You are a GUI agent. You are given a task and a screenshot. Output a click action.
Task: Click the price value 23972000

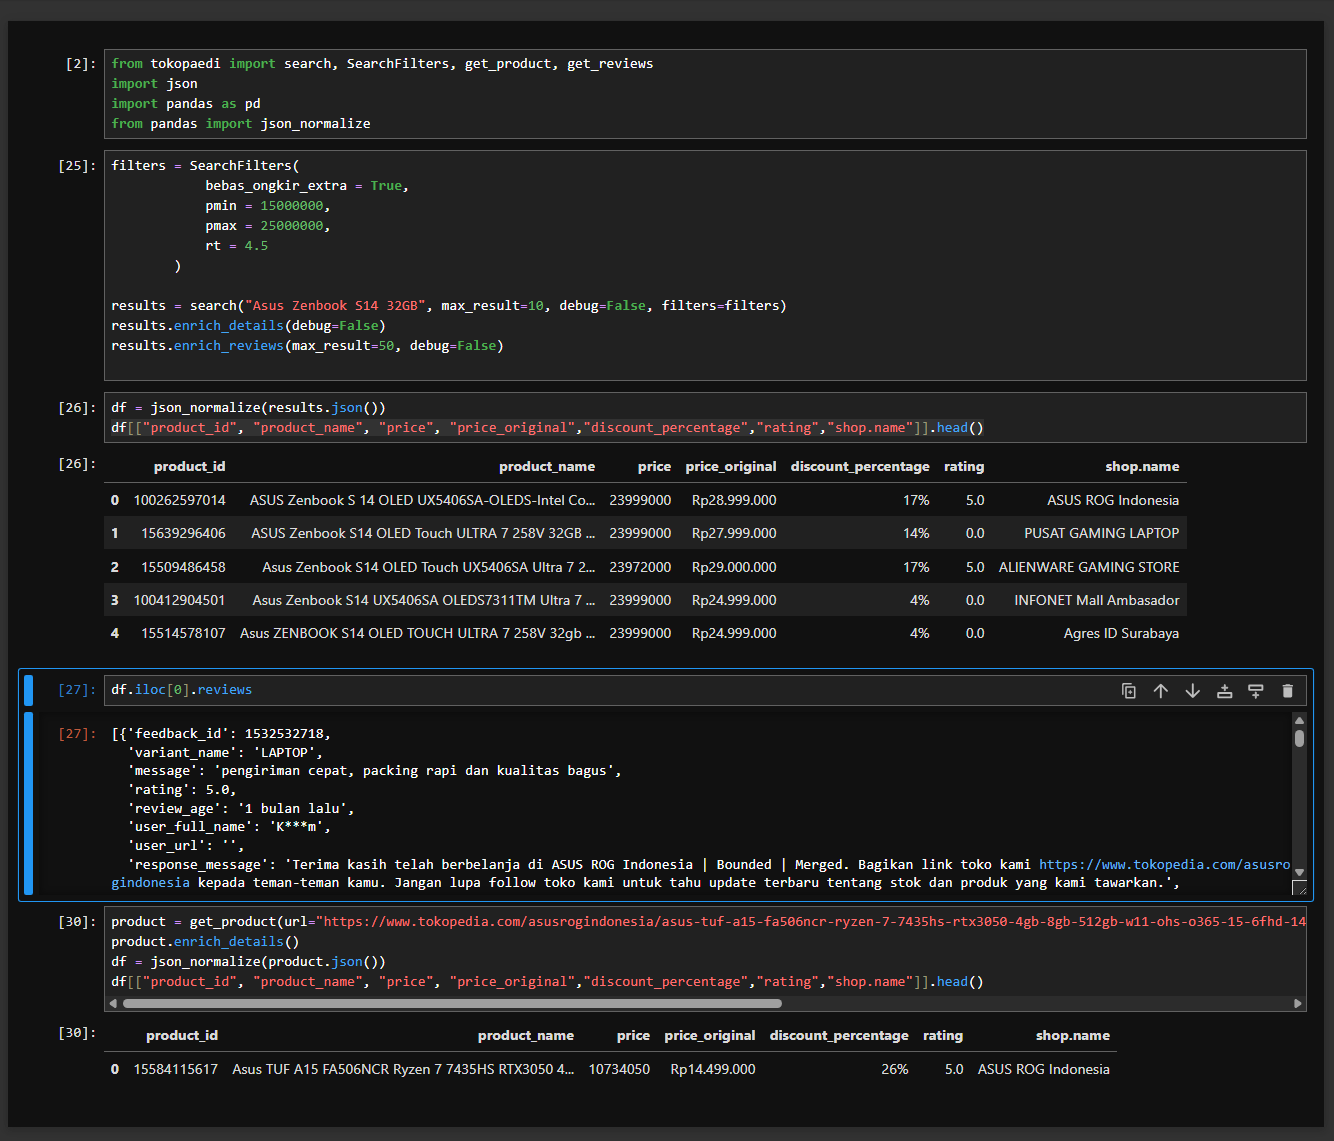(640, 567)
